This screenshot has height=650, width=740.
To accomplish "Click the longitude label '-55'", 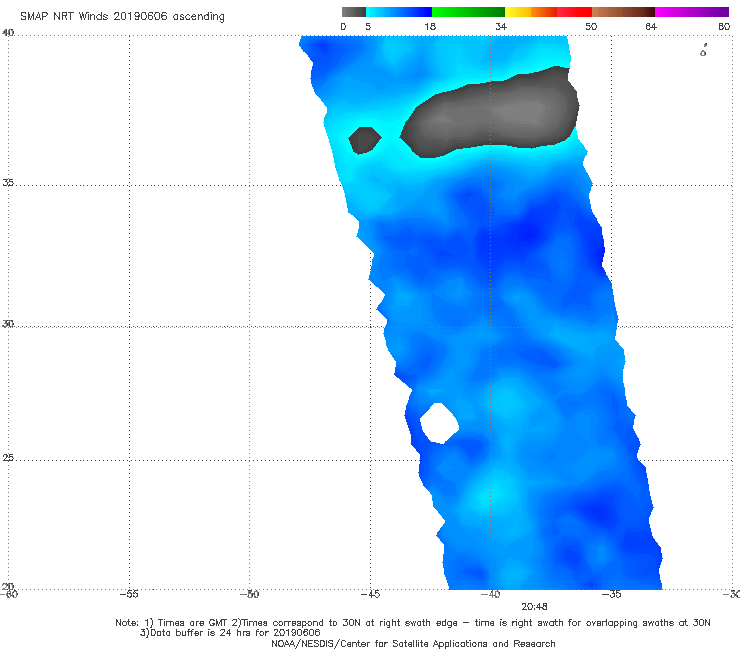I will tap(129, 594).
